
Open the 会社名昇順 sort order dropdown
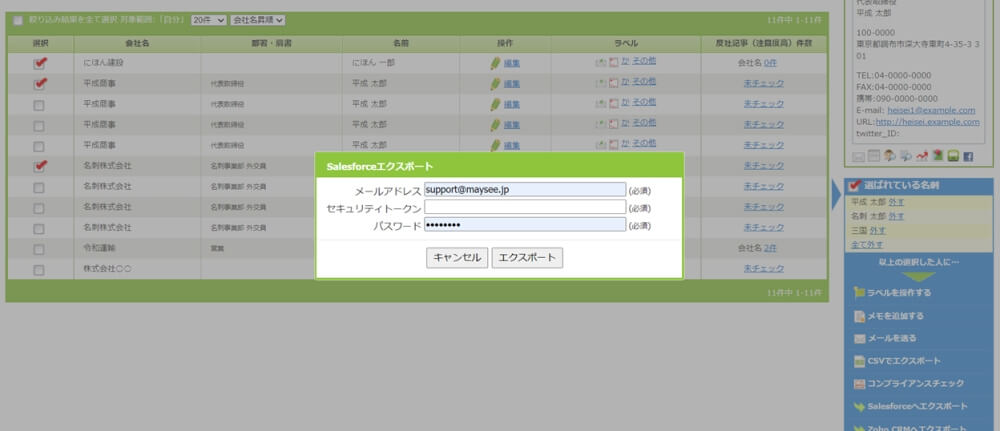258,20
